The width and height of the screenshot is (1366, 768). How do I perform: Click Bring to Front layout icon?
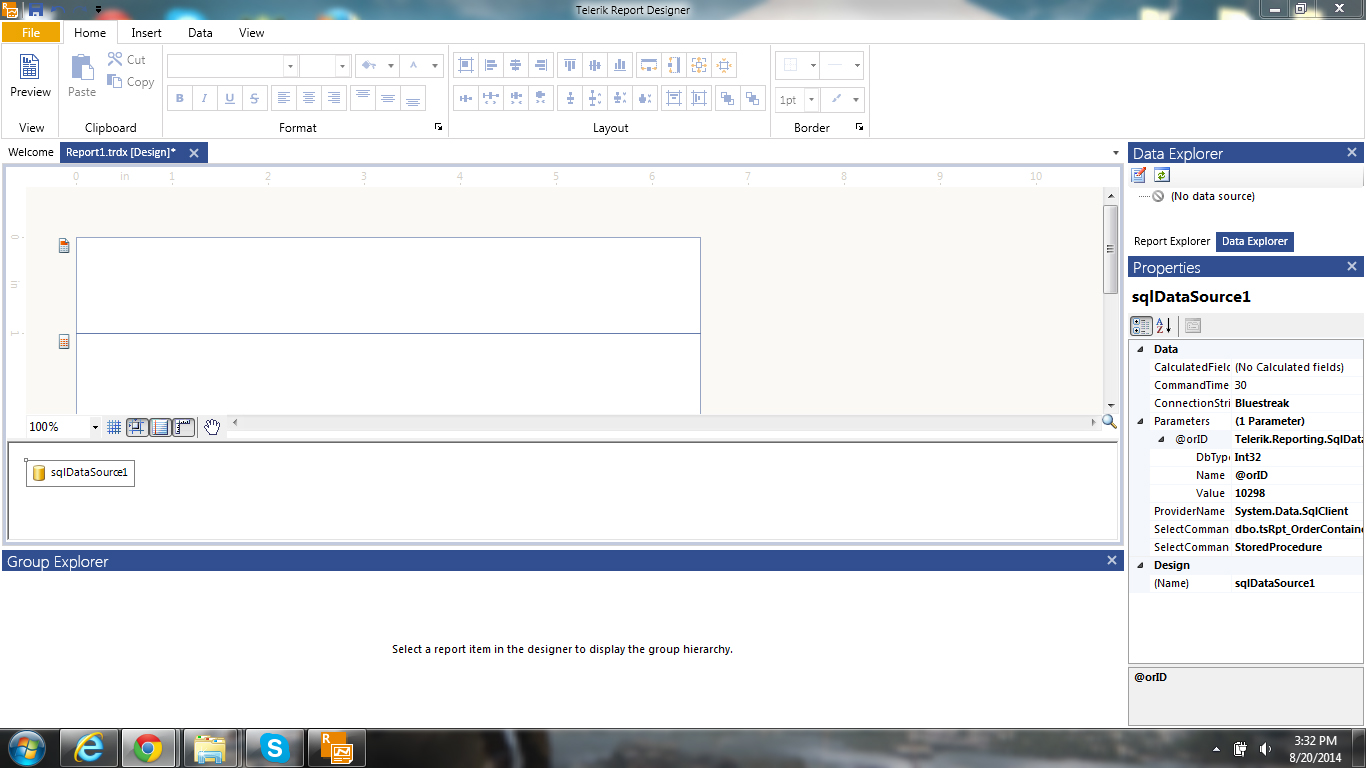click(x=726, y=98)
